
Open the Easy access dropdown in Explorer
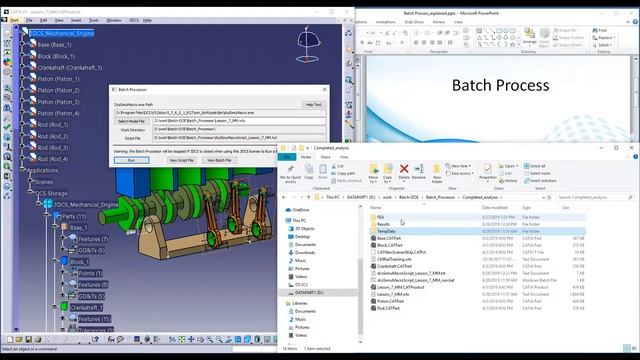460,173
